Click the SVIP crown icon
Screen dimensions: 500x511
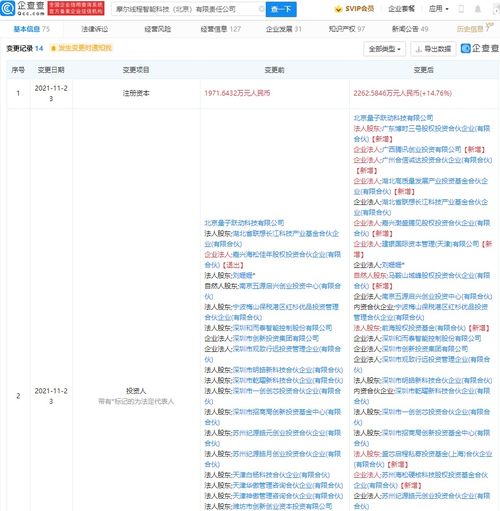coord(338,9)
